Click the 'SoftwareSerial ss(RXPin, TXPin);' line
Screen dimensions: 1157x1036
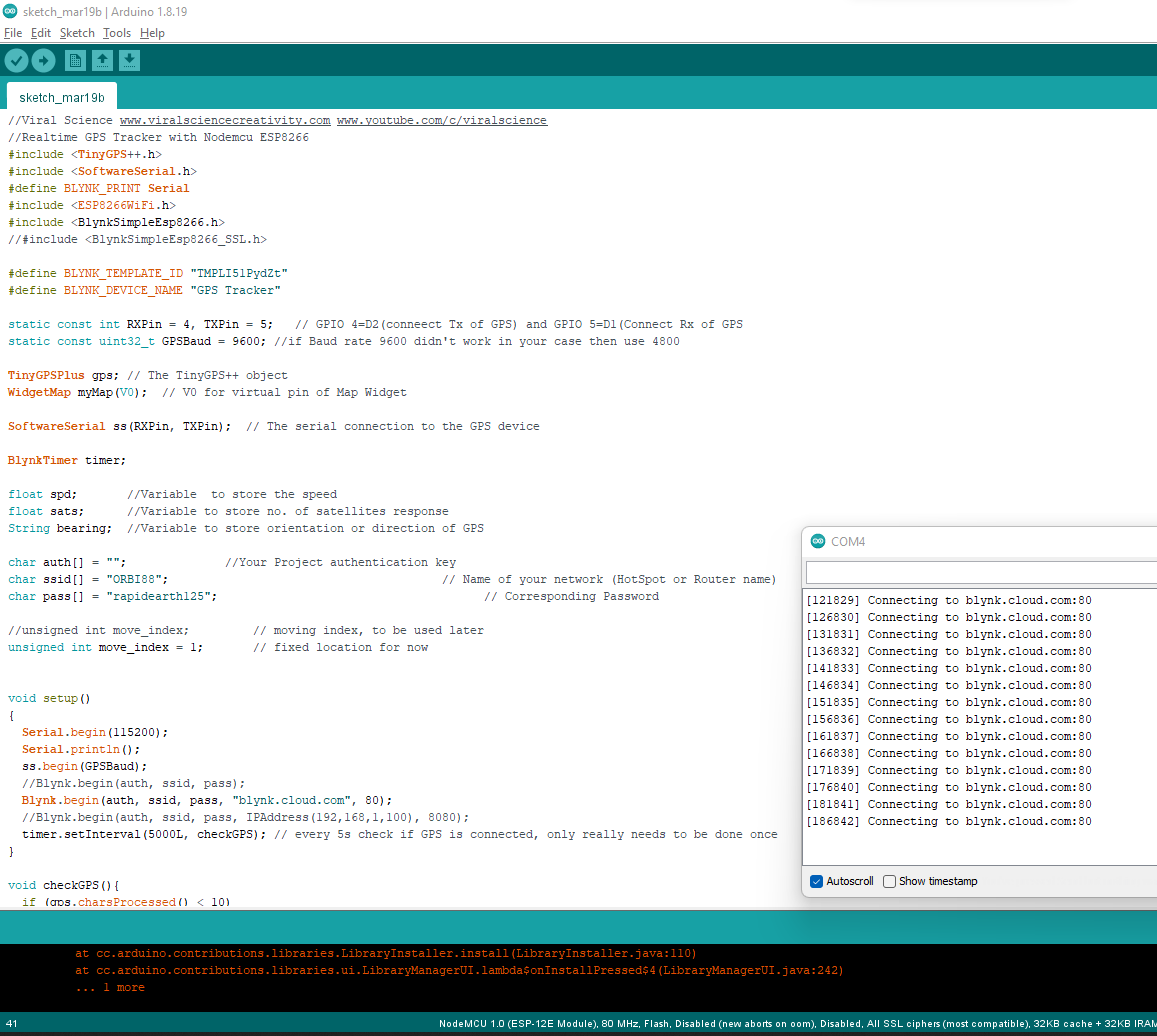point(273,426)
